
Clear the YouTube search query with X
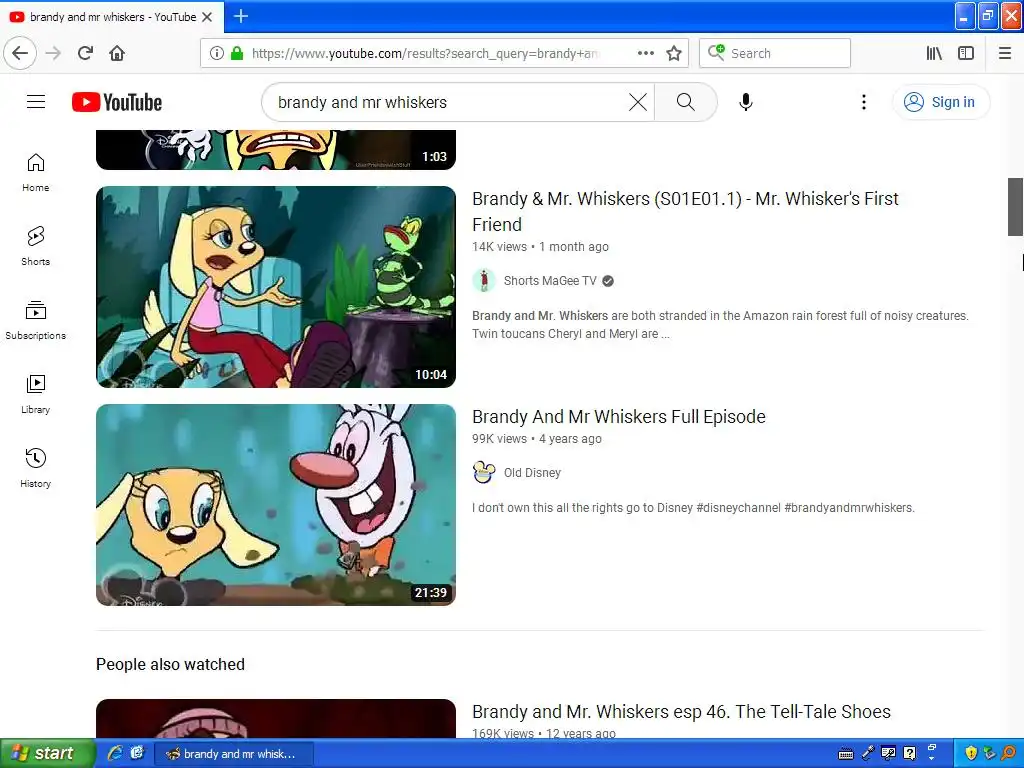pos(637,102)
